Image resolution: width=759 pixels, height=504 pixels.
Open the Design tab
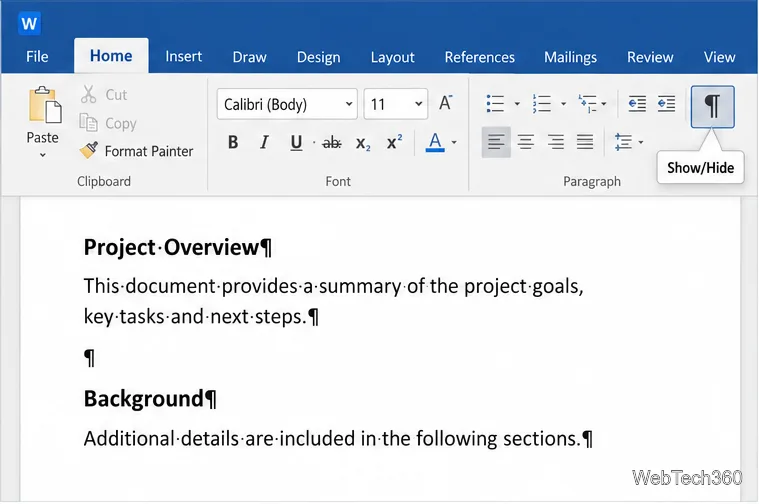pos(319,57)
